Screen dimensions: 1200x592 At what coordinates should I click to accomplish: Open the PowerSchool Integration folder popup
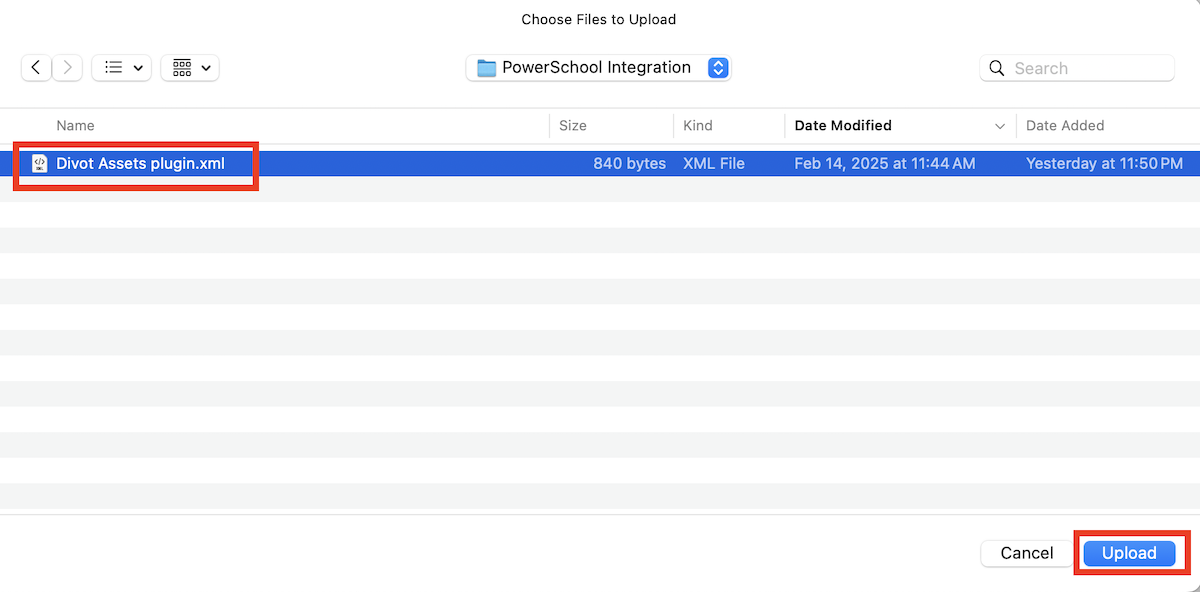click(x=596, y=68)
